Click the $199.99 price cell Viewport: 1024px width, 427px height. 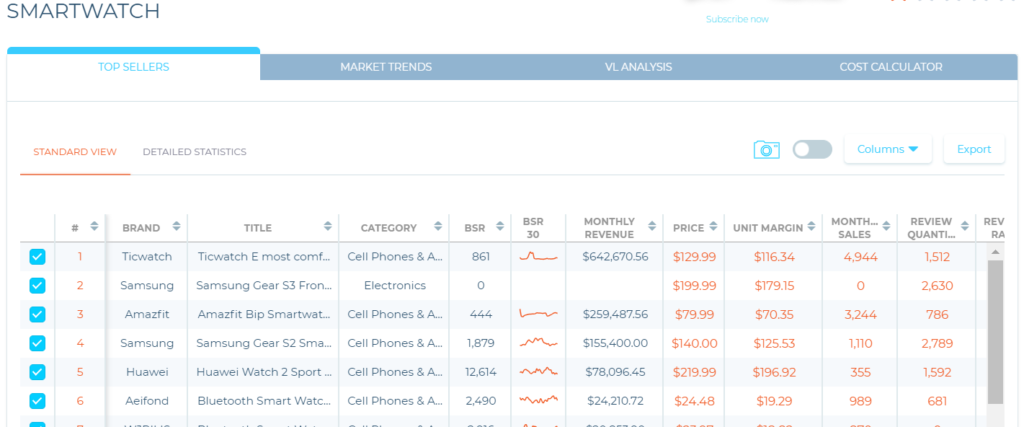coord(694,285)
